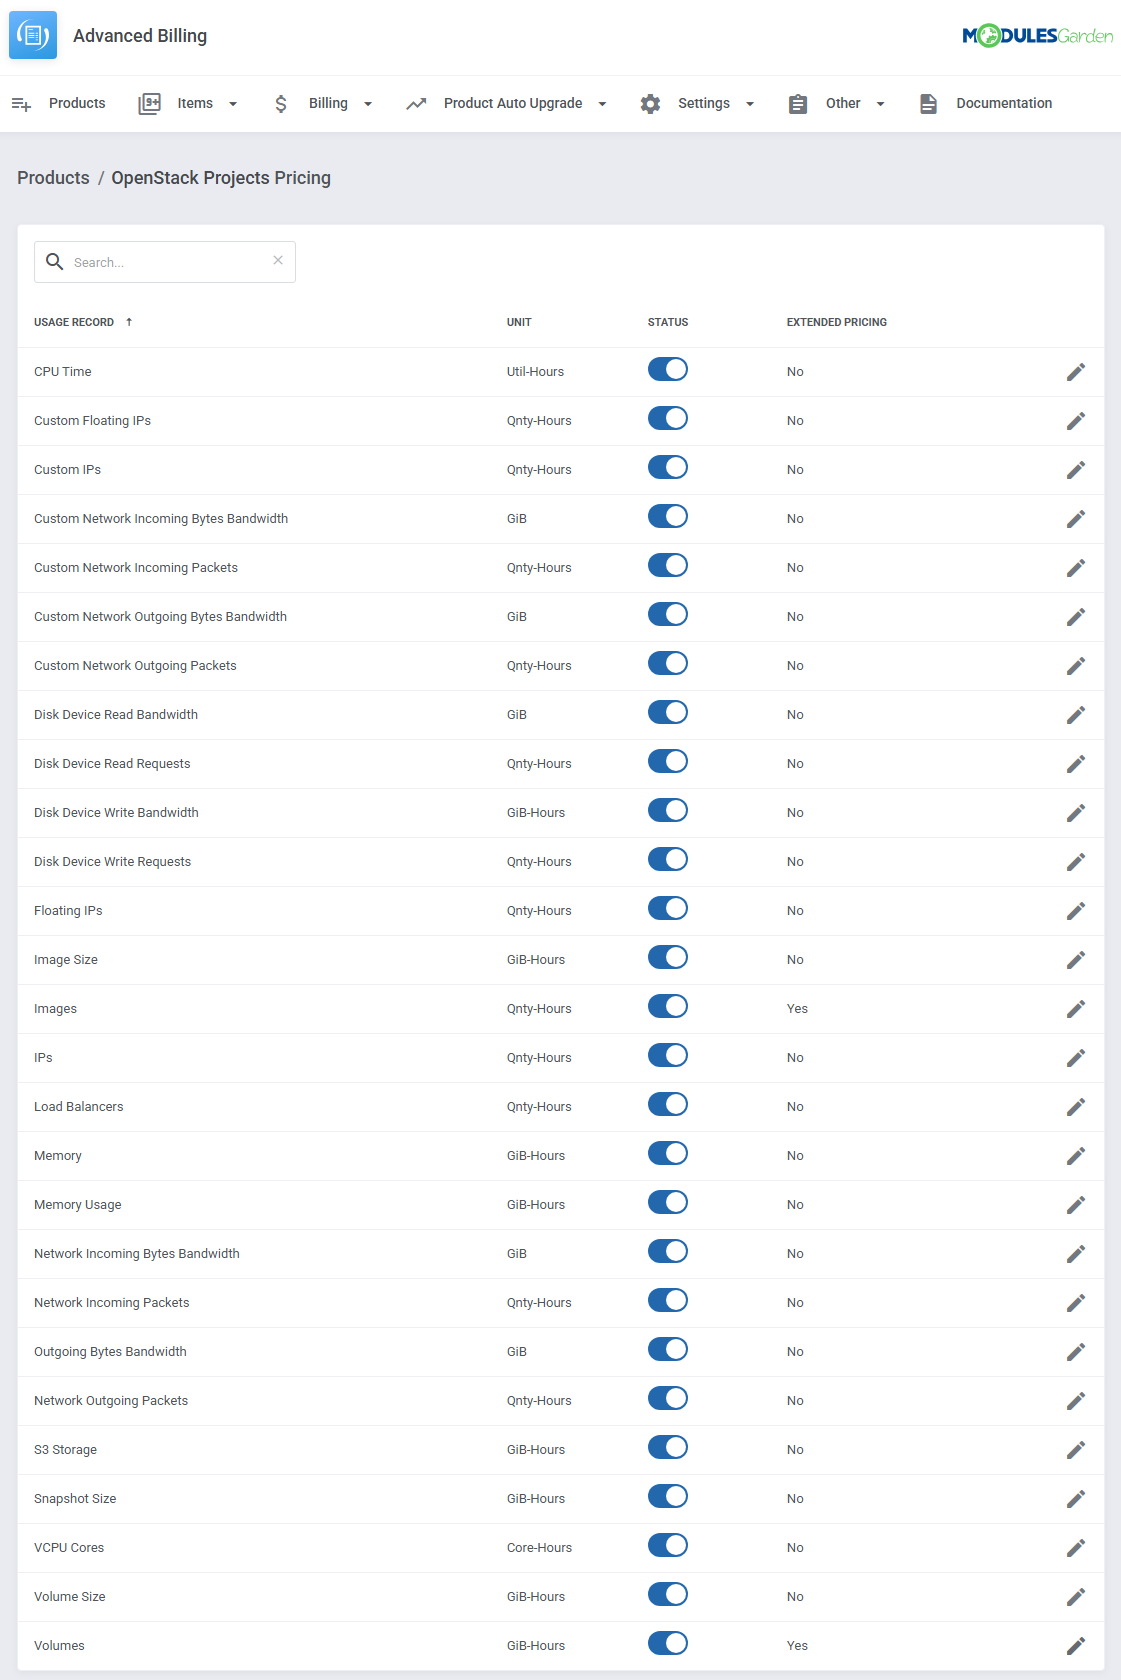Click the Settings gear icon
Screen dimensions: 1121x1680
tap(650, 104)
